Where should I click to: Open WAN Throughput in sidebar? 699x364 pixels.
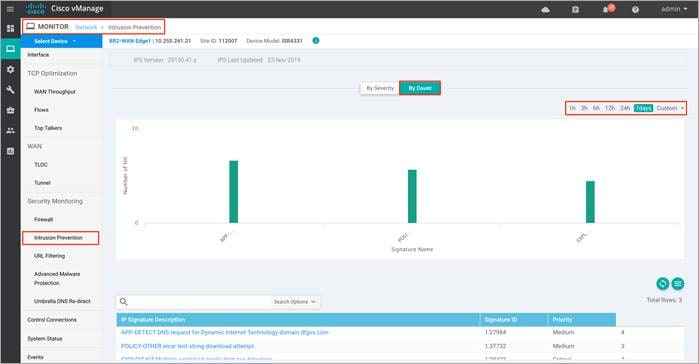coord(55,92)
